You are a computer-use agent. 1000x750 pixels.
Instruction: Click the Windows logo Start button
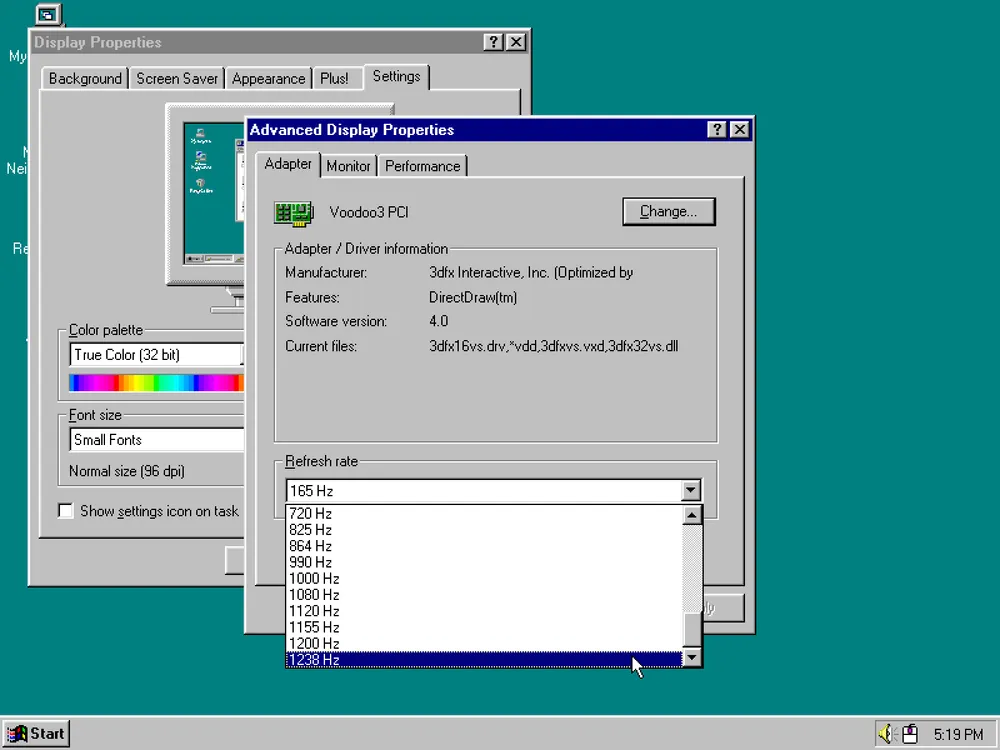click(36, 733)
